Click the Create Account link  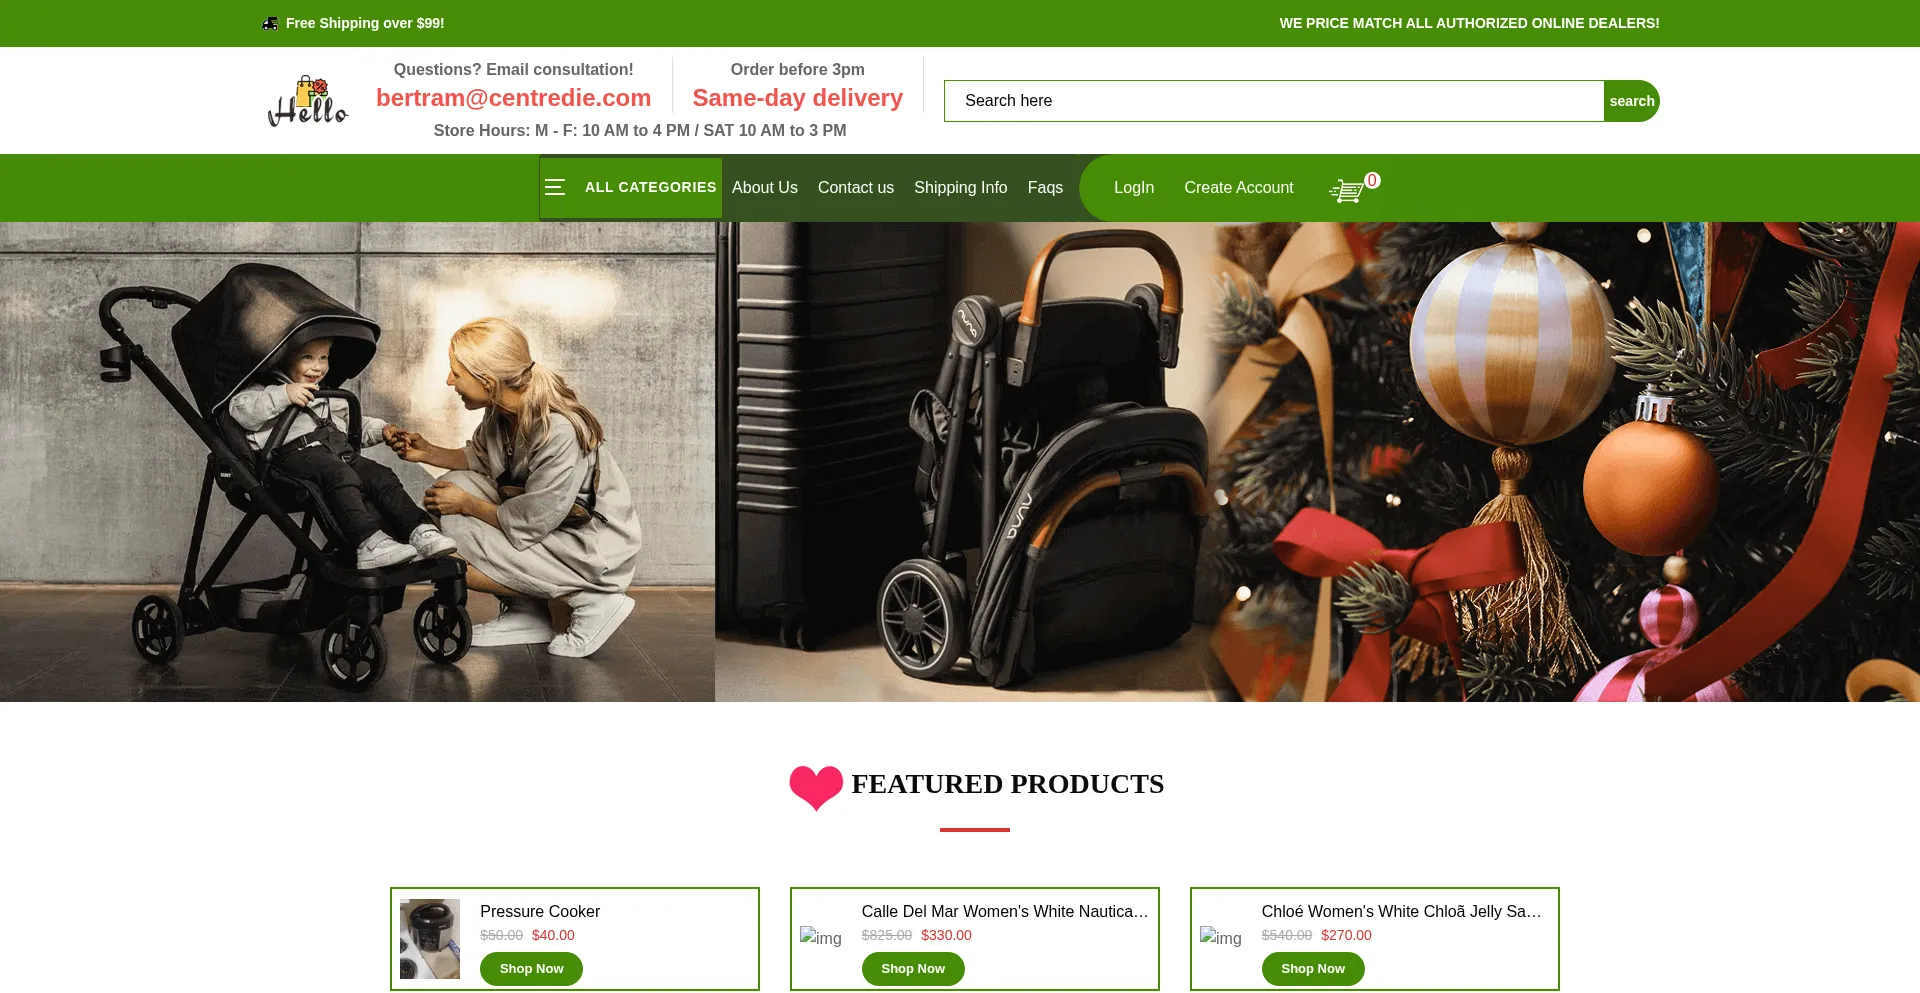coord(1239,188)
